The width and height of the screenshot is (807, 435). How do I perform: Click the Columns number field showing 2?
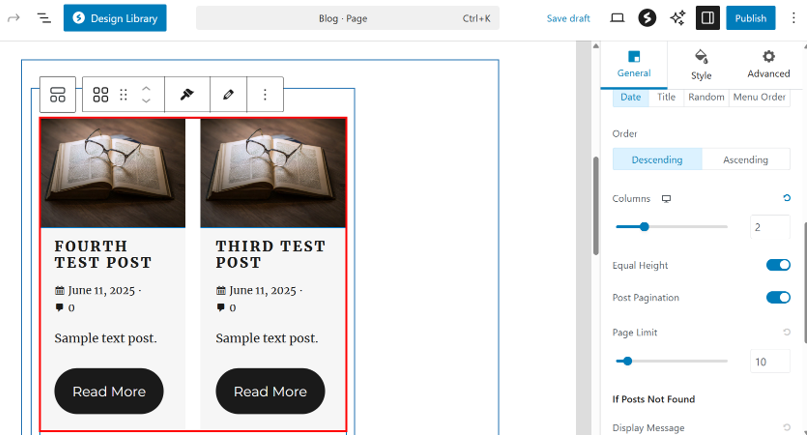(770, 227)
